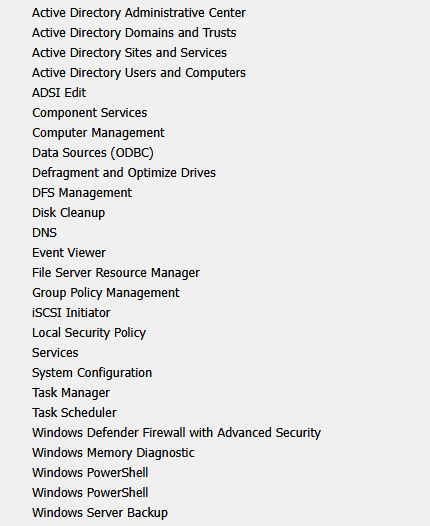The image size is (430, 526).
Task: Launch Defragment and Optimize Drives
Action: (124, 173)
